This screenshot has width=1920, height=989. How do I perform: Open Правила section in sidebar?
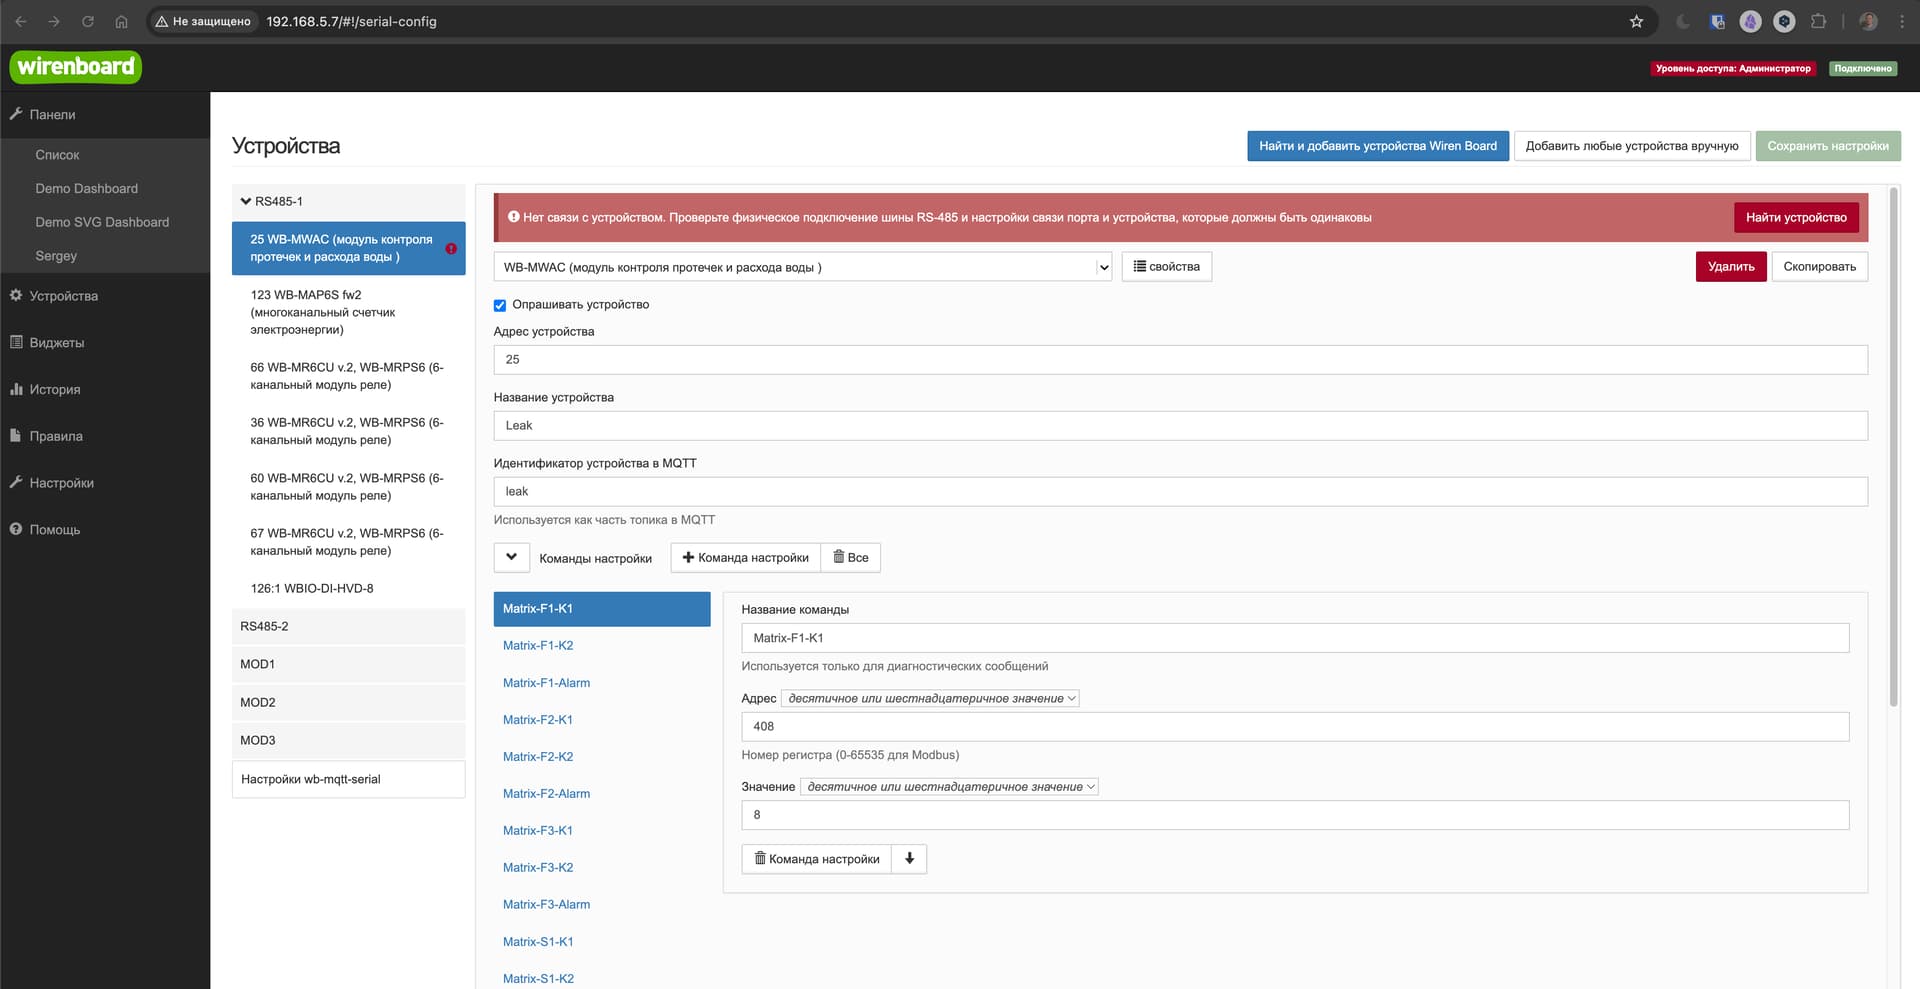(55, 436)
